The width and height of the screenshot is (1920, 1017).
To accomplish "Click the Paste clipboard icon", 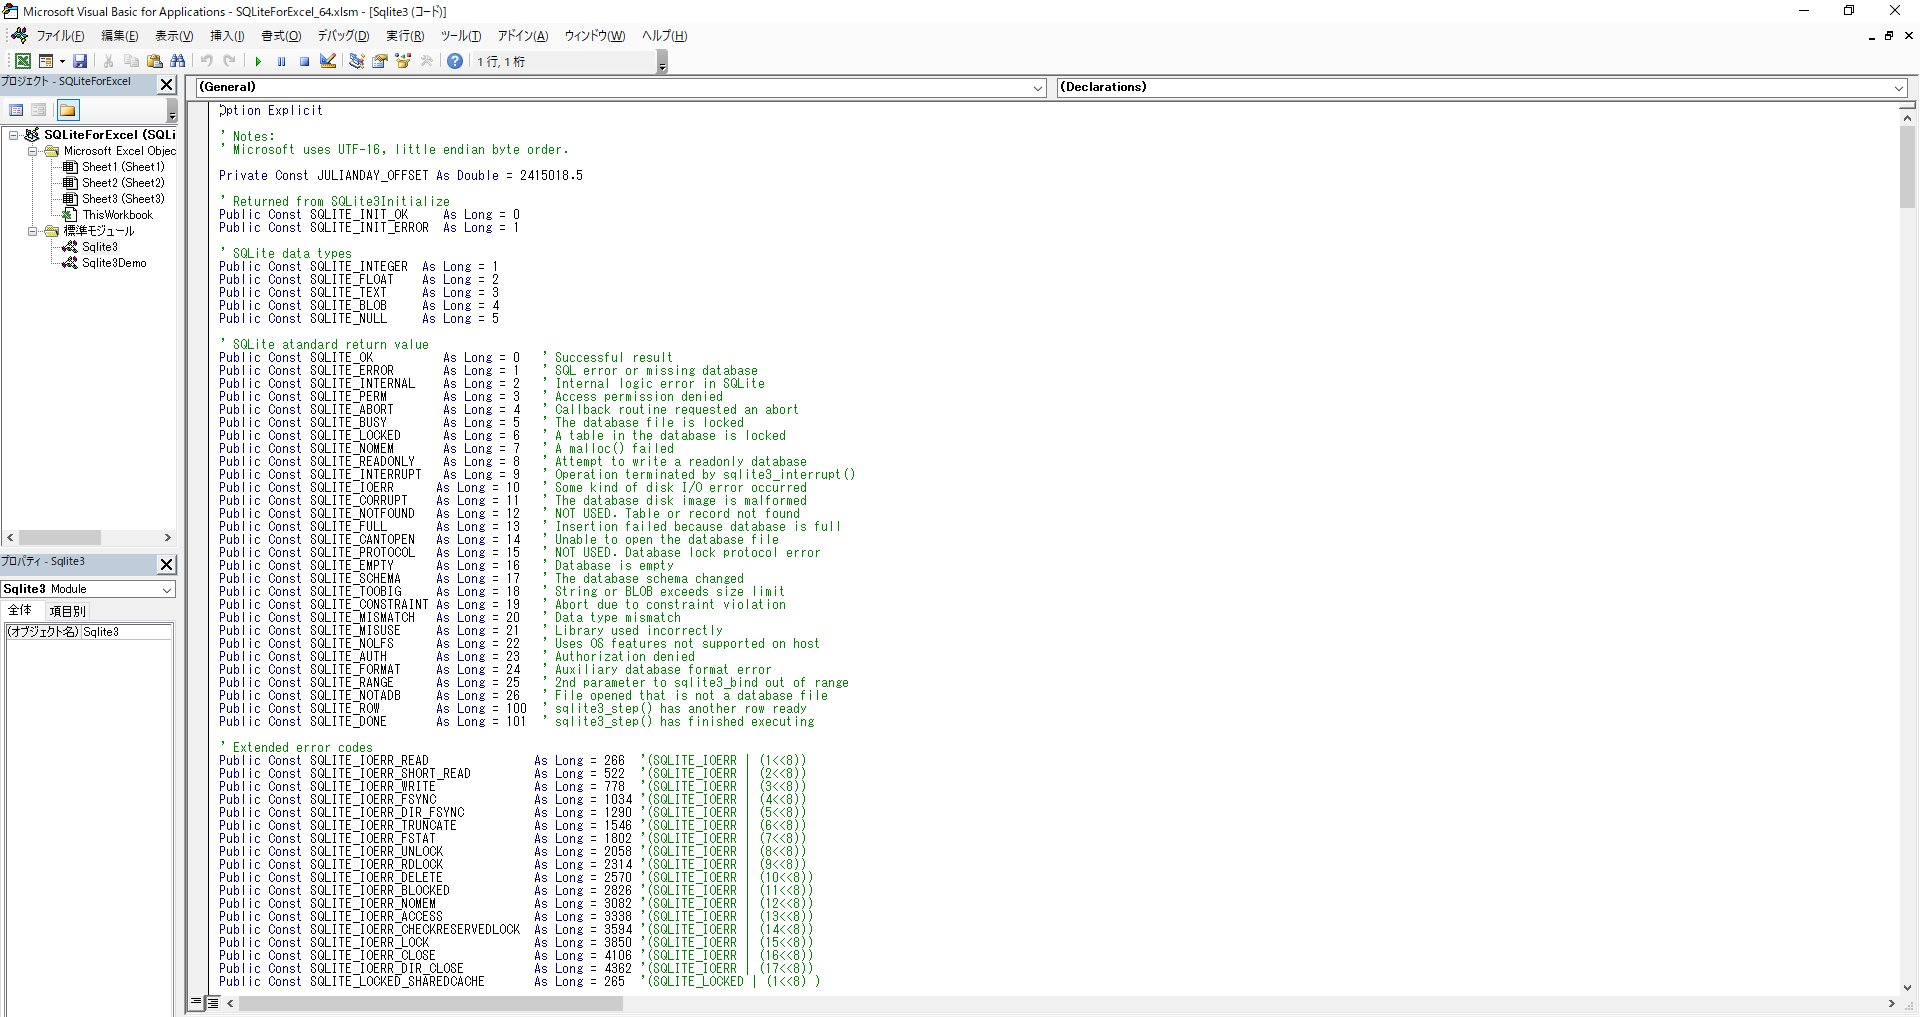I will pyautogui.click(x=154, y=61).
